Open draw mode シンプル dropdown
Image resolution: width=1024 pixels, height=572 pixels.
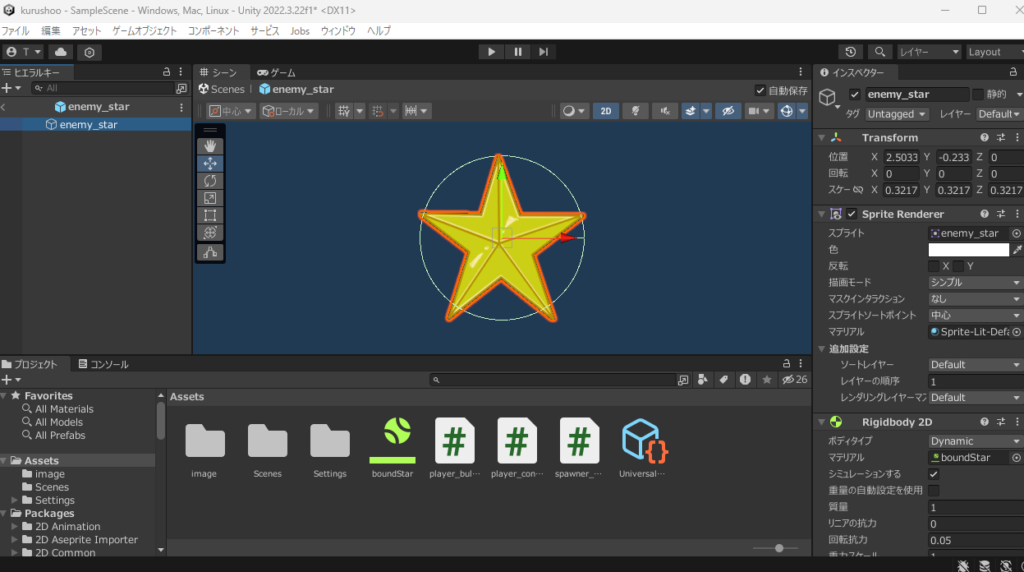click(976, 282)
